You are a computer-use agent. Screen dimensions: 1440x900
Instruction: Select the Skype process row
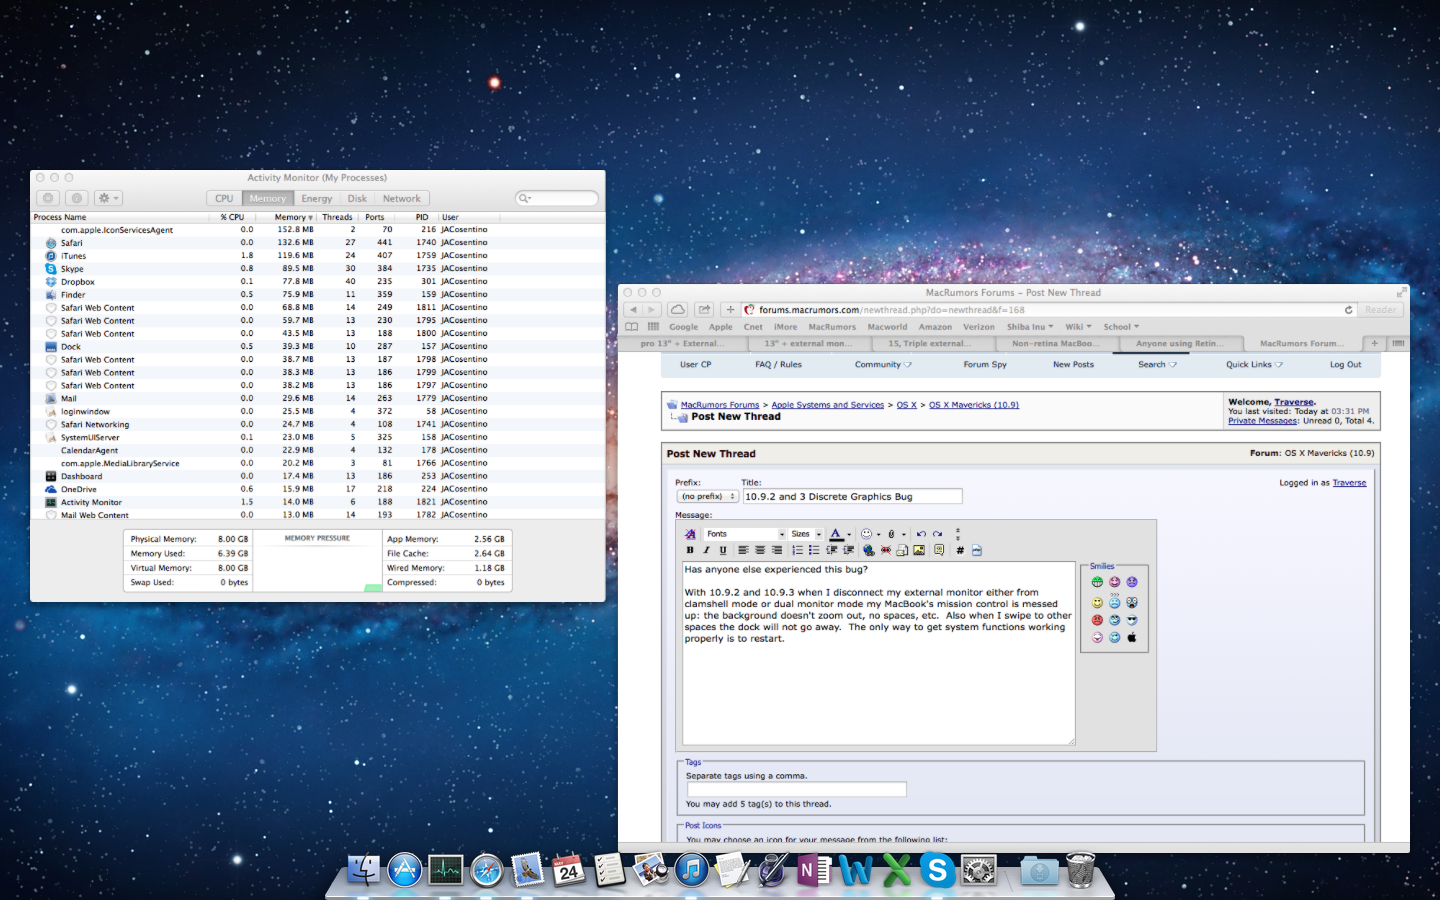pyautogui.click(x=317, y=268)
